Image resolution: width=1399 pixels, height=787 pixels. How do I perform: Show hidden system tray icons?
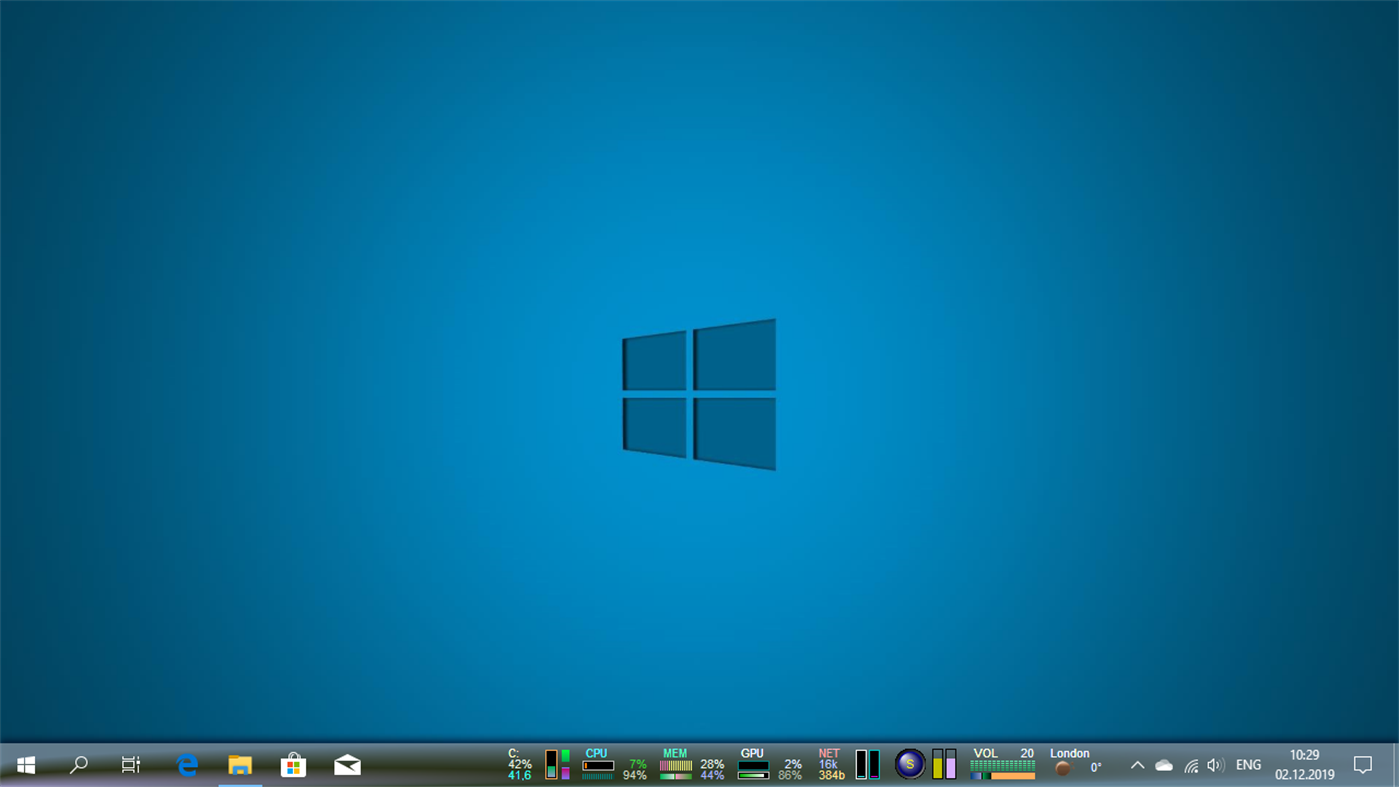pyautogui.click(x=1137, y=765)
